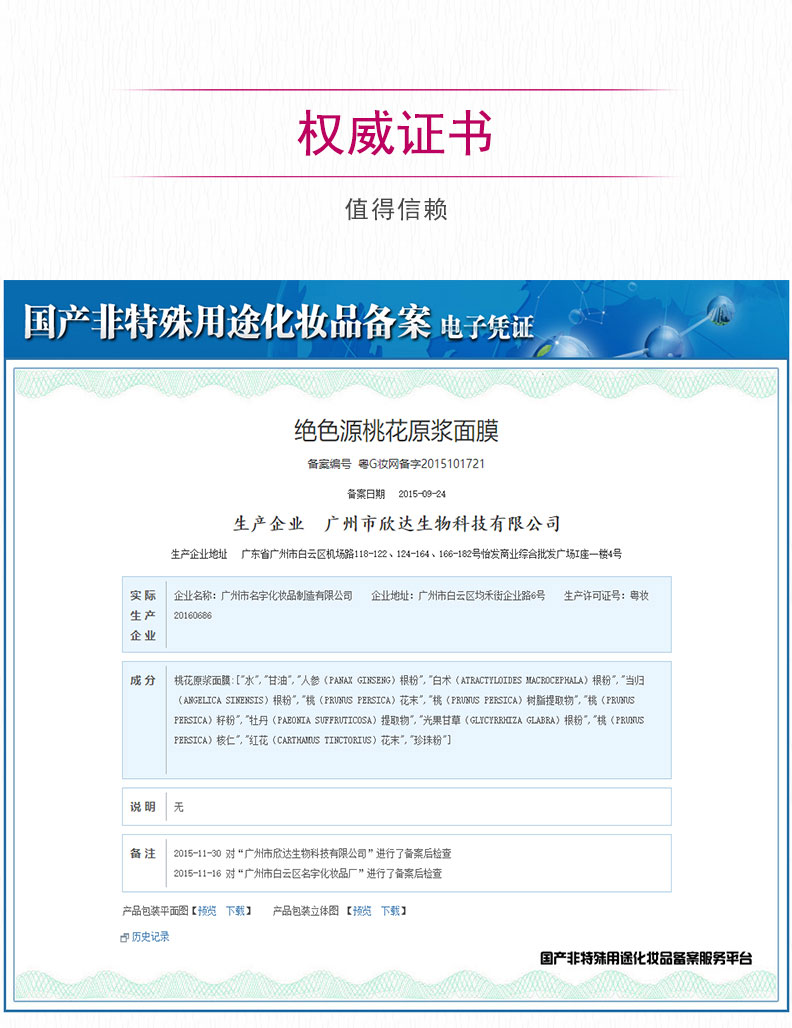This screenshot has width=792, height=1028.
Task: Click the 生产企业地址 address line
Action: [x=396, y=554]
